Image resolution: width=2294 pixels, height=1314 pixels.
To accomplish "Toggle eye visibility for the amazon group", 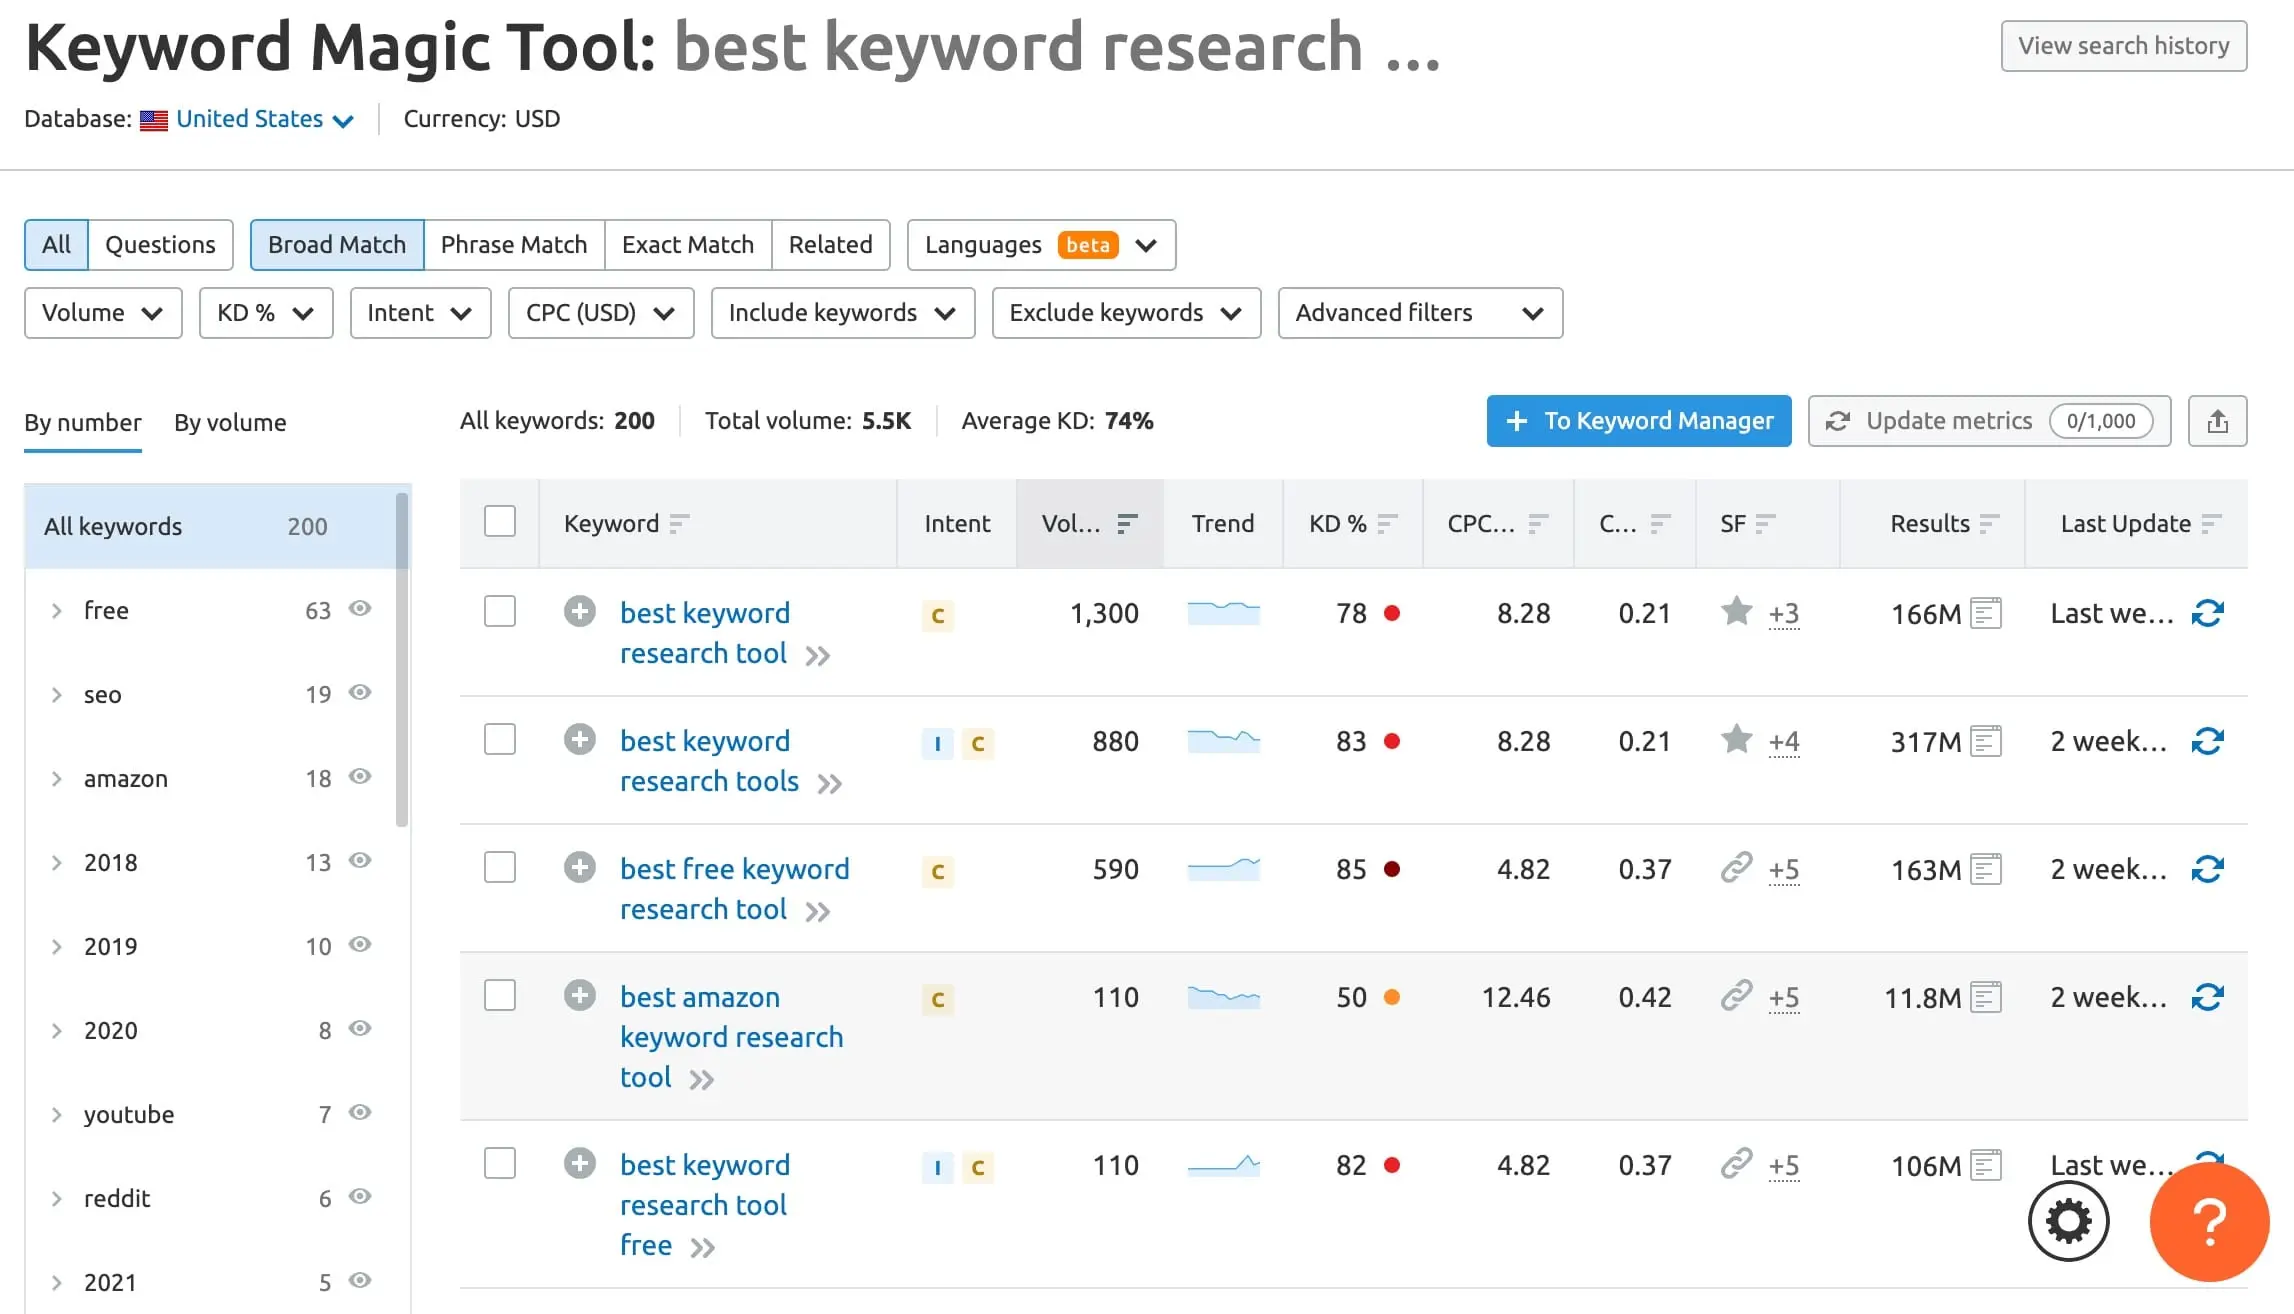I will pyautogui.click(x=360, y=777).
